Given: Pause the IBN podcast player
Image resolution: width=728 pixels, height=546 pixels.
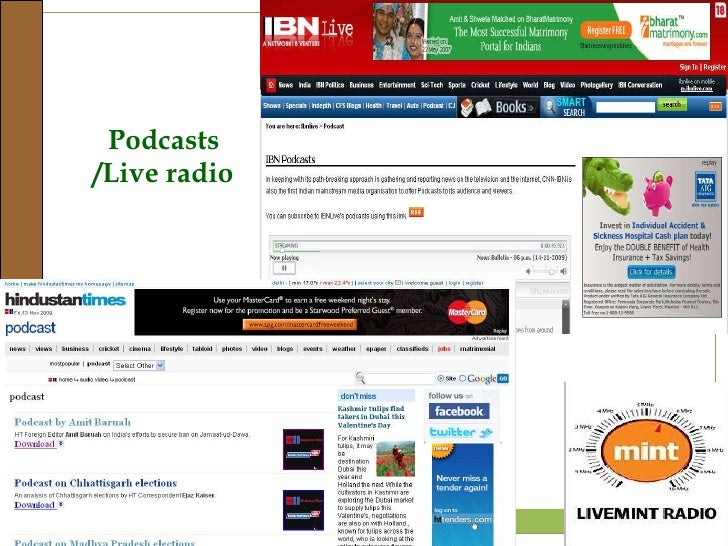Looking at the screenshot, I should (284, 268).
